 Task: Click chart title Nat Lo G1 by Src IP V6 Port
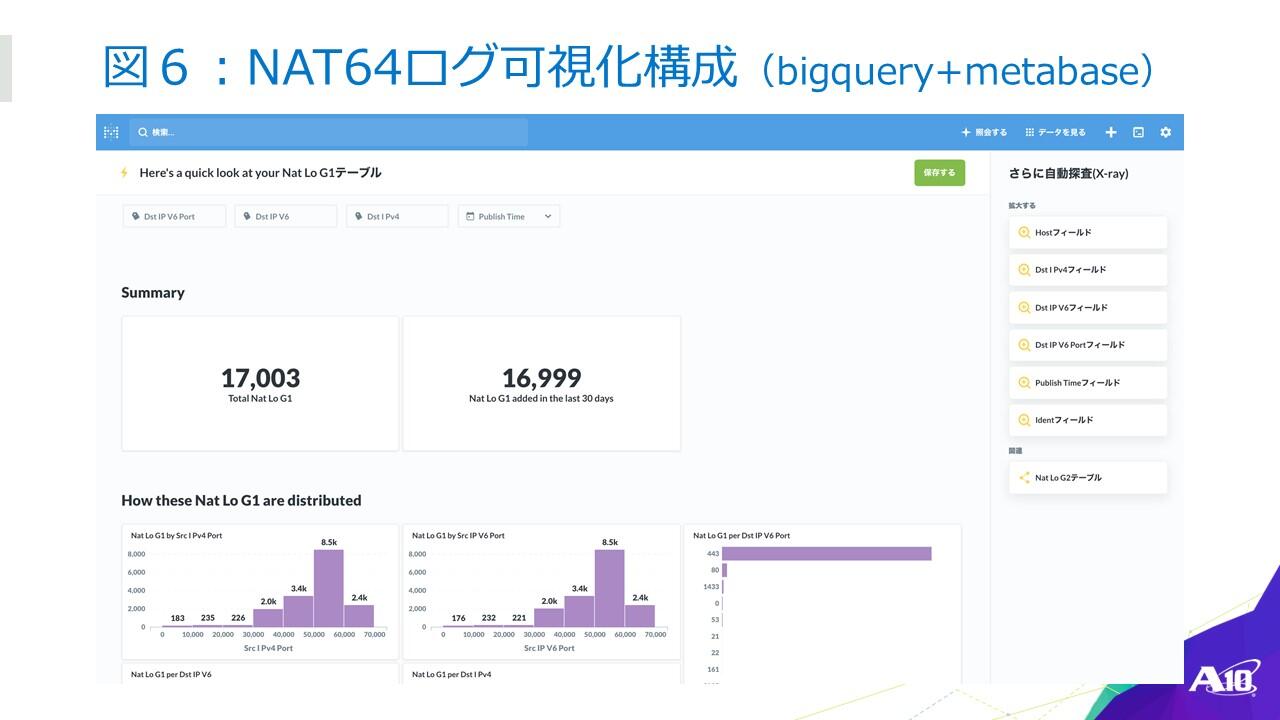point(458,535)
